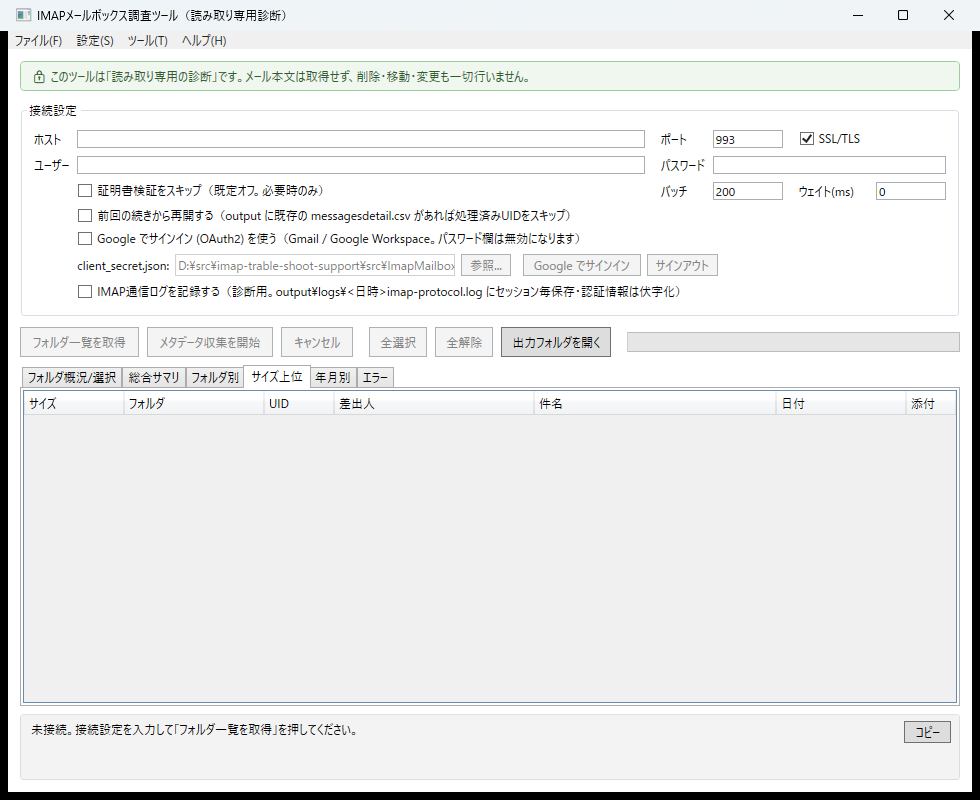Click フォルダ一覧を取得 button
Viewport: 980px width, 800px height.
pos(79,342)
